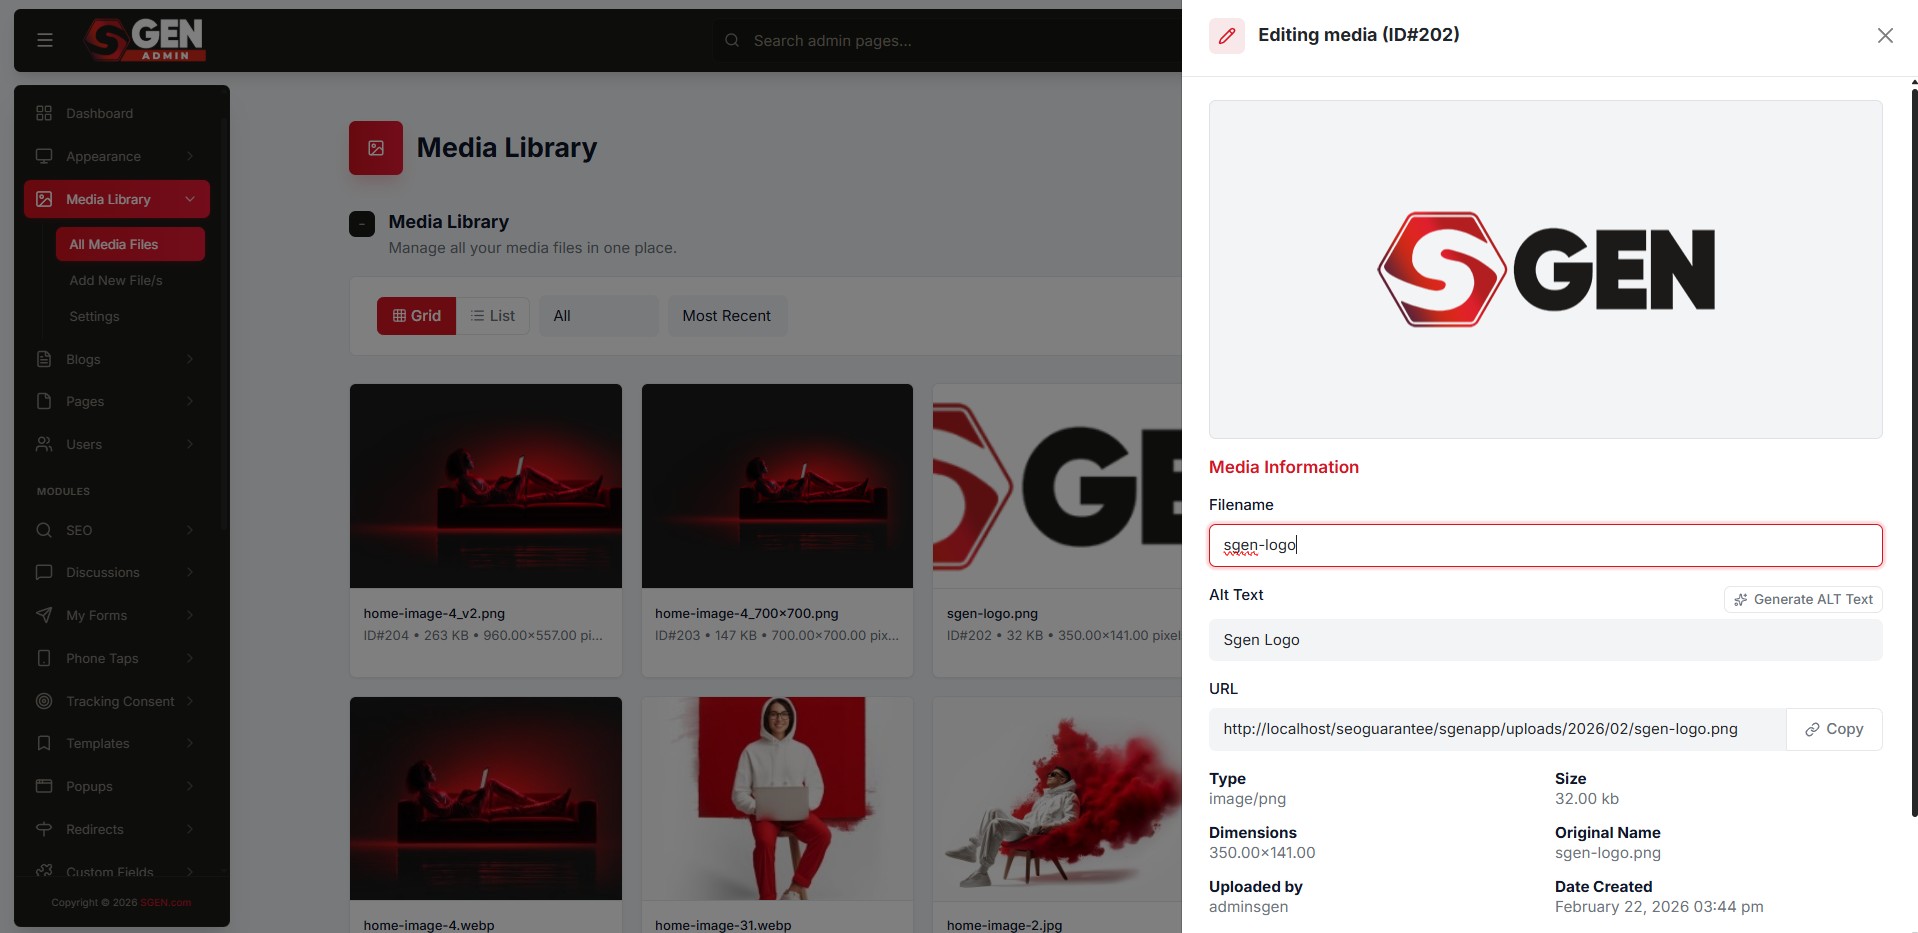Click the SGEN.com footer link
Screen dimensions: 1918x933
click(x=166, y=903)
